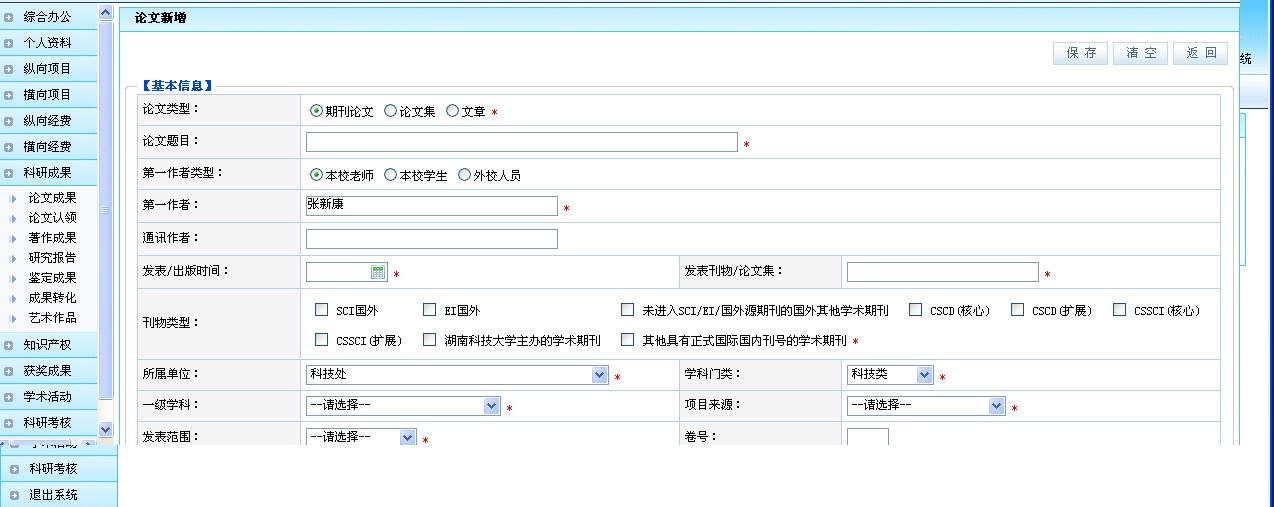
Task: Click the arrow icon beside 论文认领
Action: (13, 218)
